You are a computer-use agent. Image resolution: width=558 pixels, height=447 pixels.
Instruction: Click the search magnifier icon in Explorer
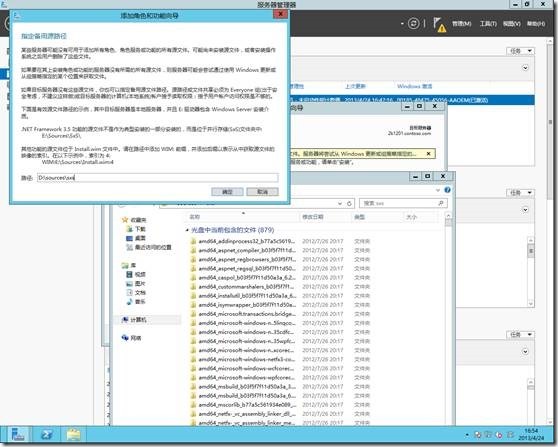coord(441,203)
